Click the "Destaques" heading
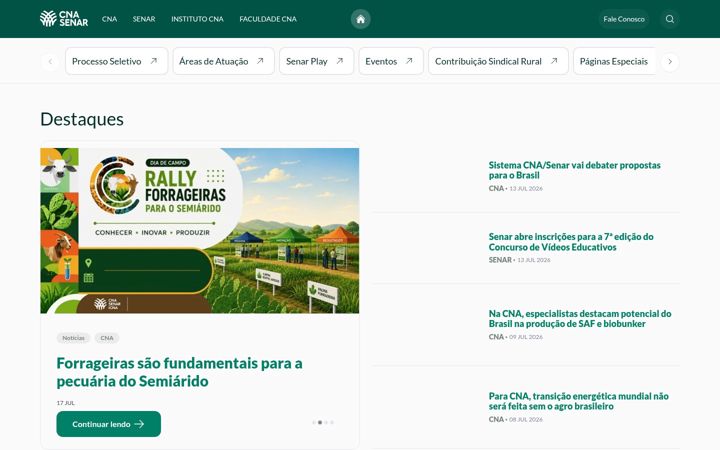This screenshot has height=450, width=720. click(82, 119)
